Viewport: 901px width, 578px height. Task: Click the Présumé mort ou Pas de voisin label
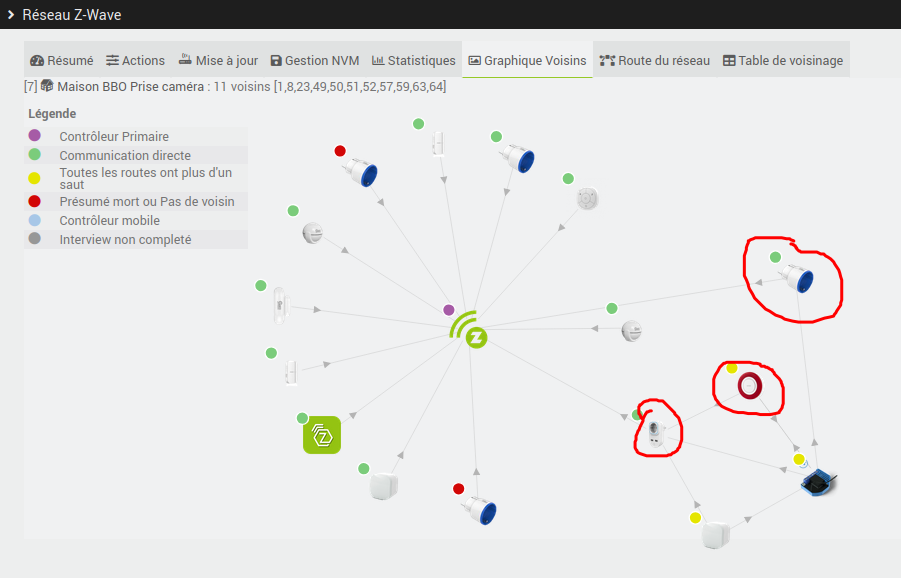(x=147, y=202)
